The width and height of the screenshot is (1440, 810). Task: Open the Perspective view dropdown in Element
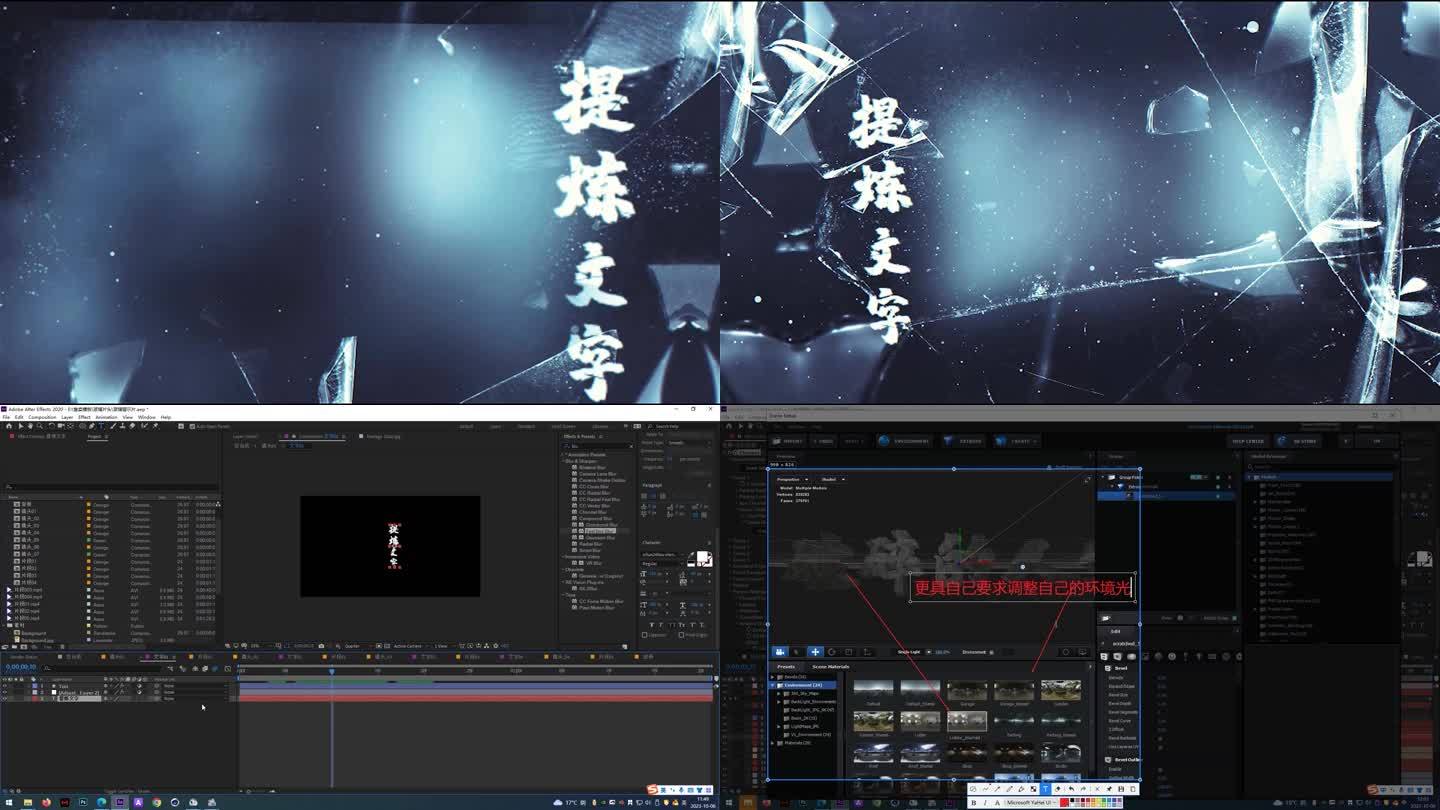792,479
